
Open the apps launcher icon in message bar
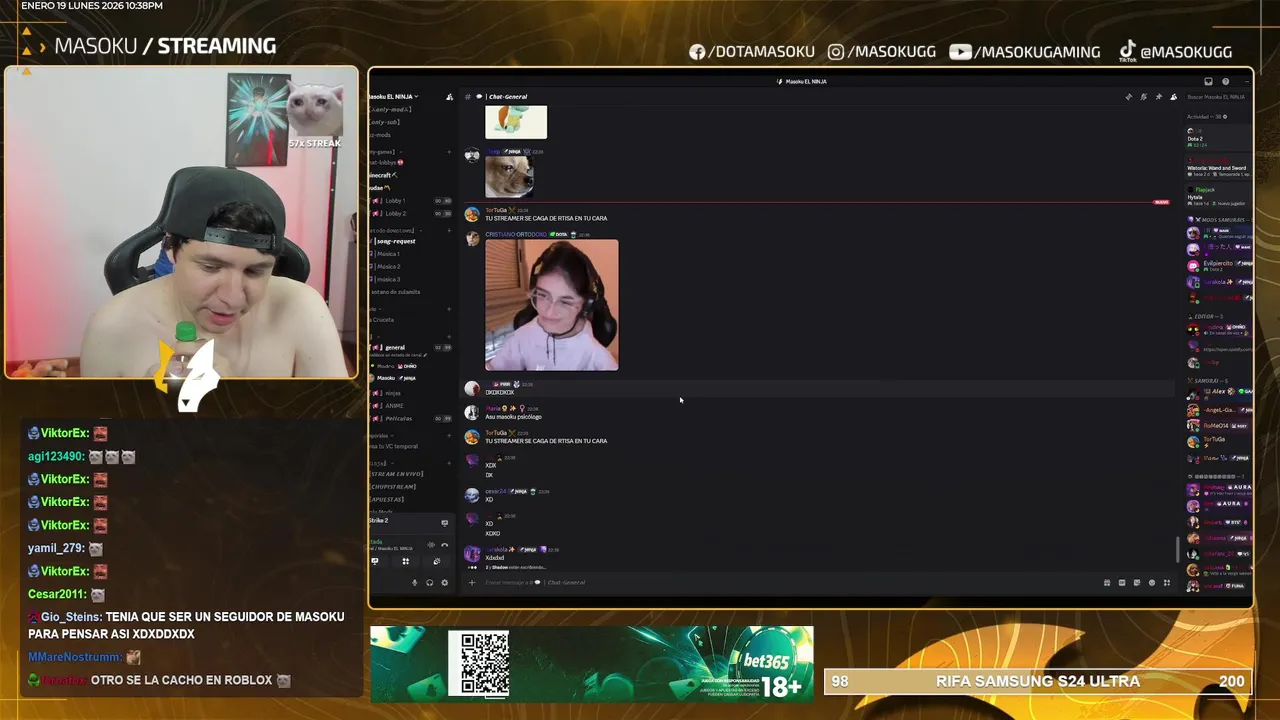click(1166, 582)
